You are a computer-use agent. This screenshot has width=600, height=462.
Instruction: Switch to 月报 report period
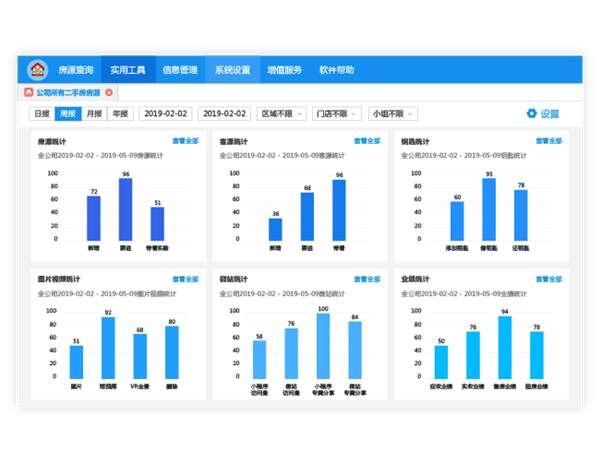coord(93,114)
